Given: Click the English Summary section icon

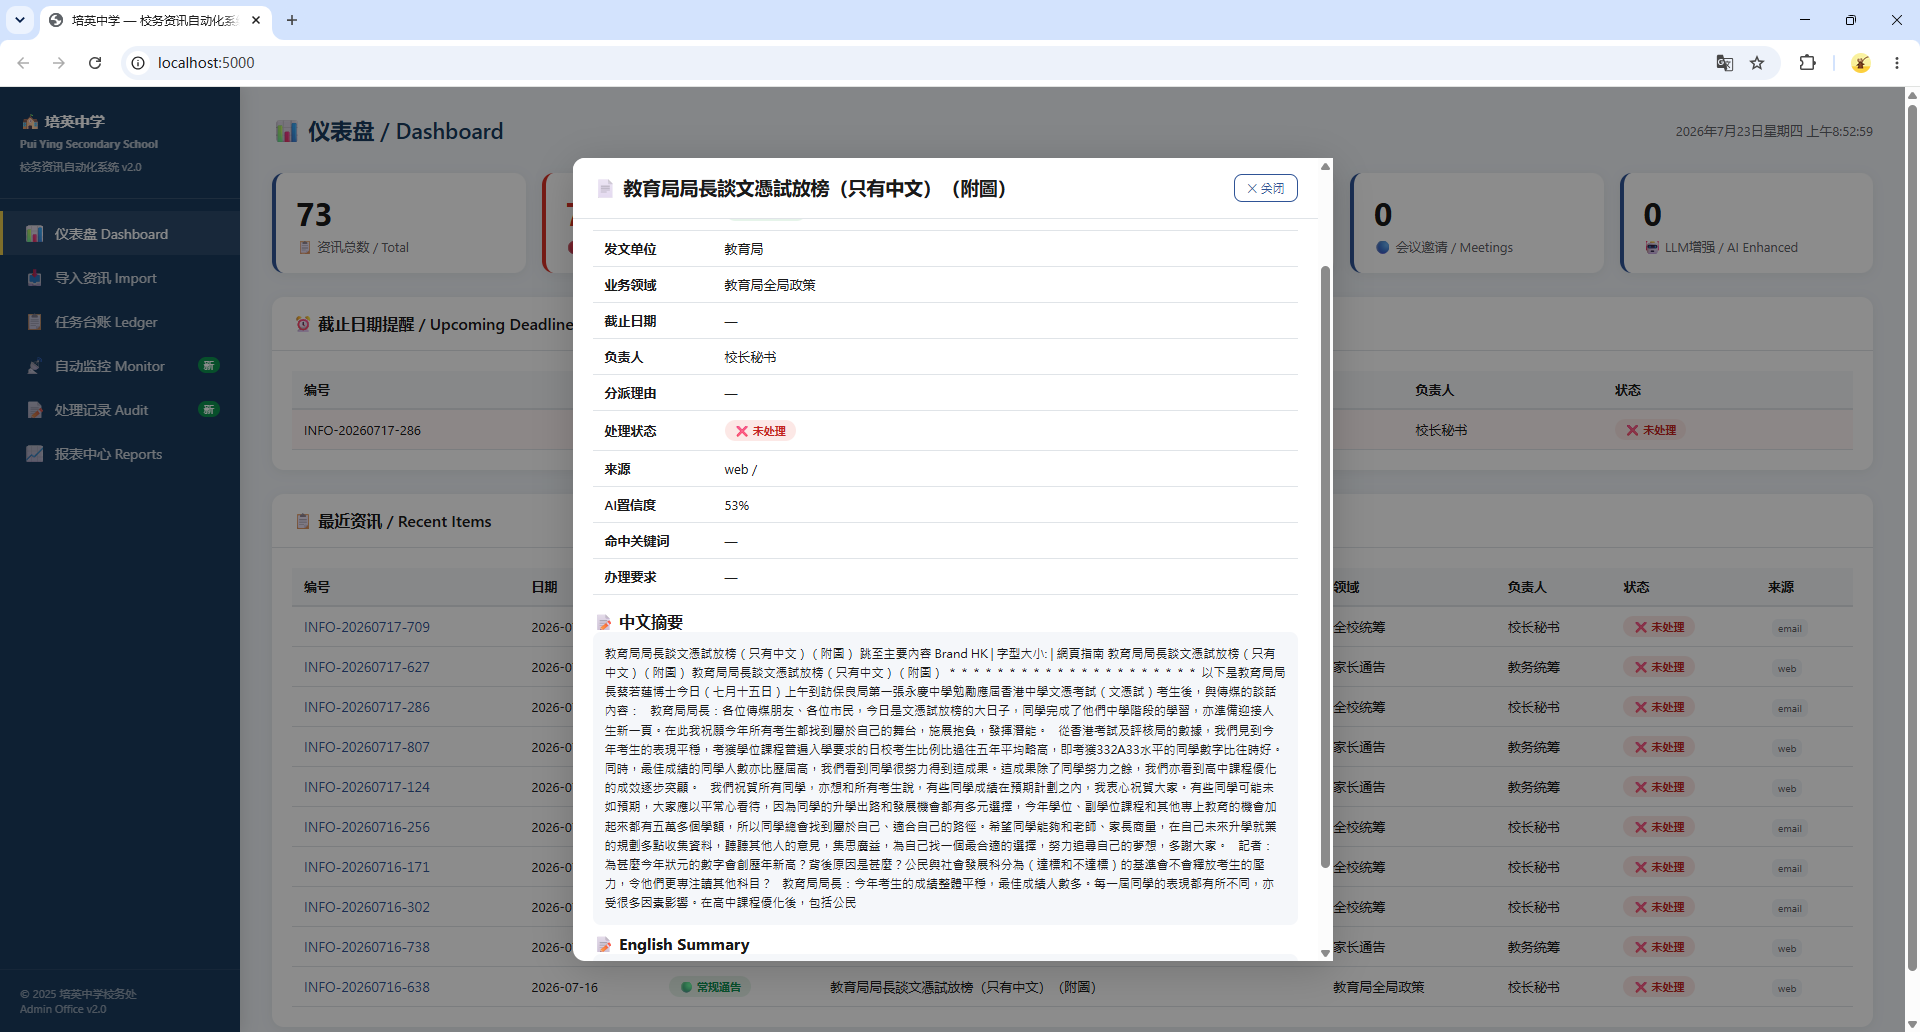Looking at the screenshot, I should coord(604,944).
